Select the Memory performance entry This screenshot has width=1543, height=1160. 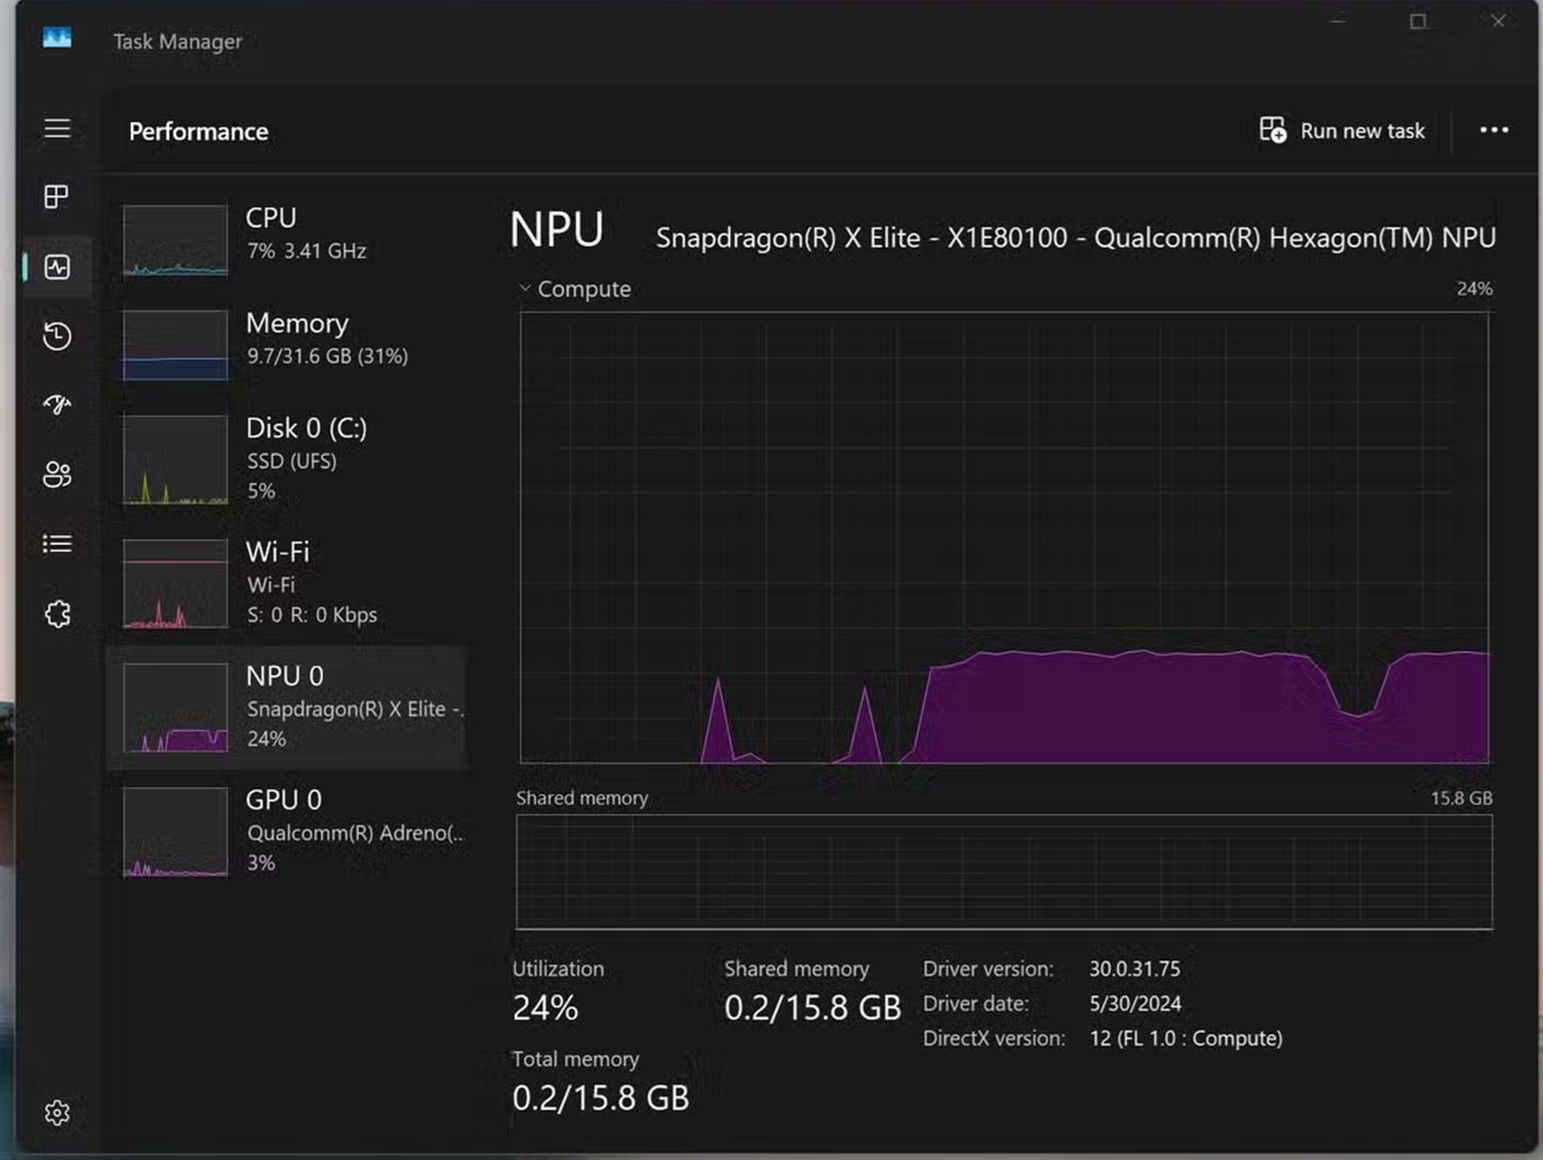coord(287,345)
